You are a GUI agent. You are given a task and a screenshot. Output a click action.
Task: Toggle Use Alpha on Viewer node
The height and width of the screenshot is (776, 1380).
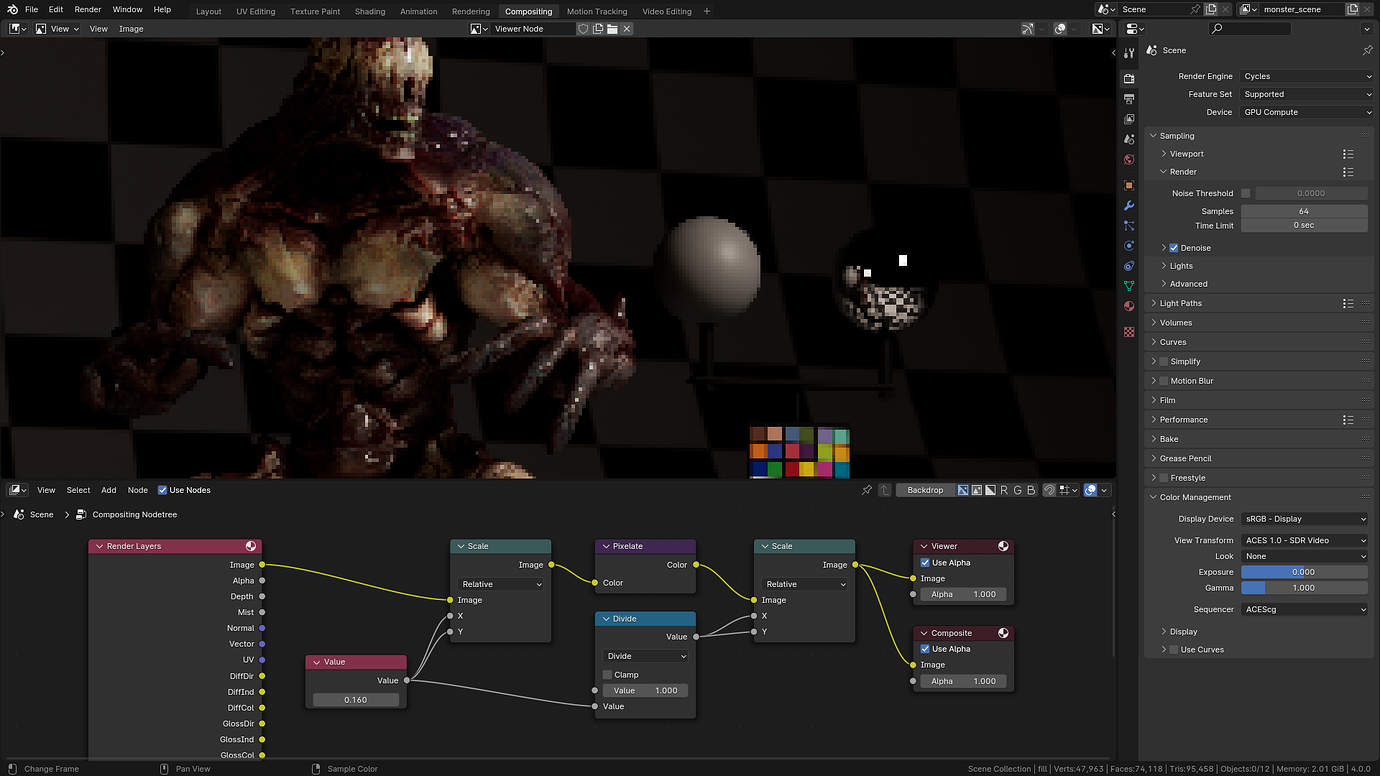925,563
